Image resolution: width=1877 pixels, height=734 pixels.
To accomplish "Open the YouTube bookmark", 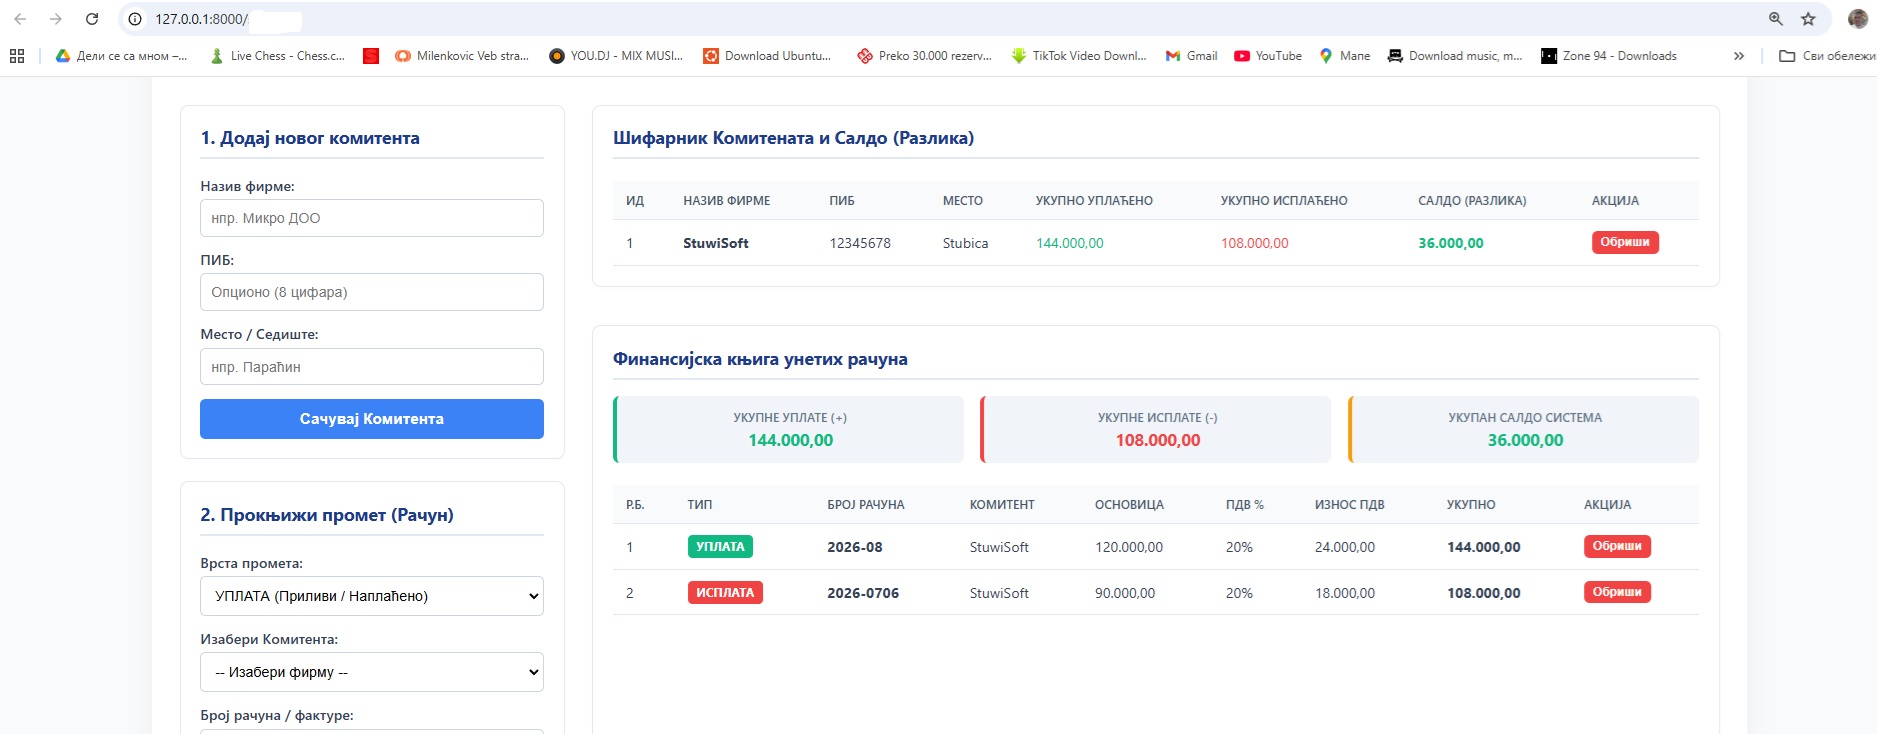I will click(x=1268, y=56).
